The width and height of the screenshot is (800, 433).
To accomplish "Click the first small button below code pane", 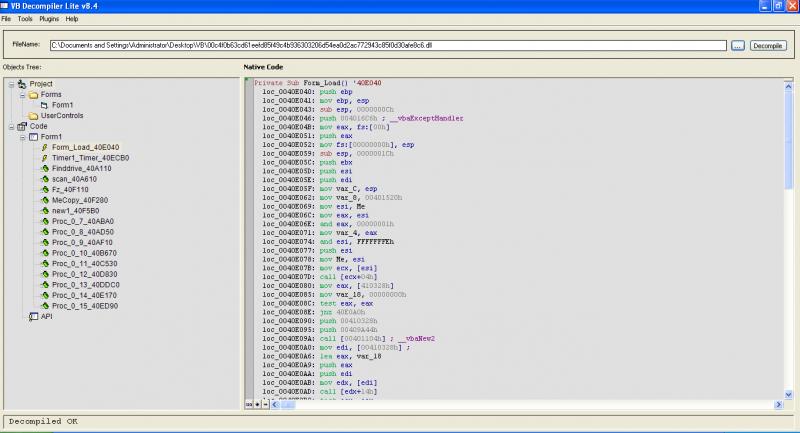I will click(x=248, y=404).
